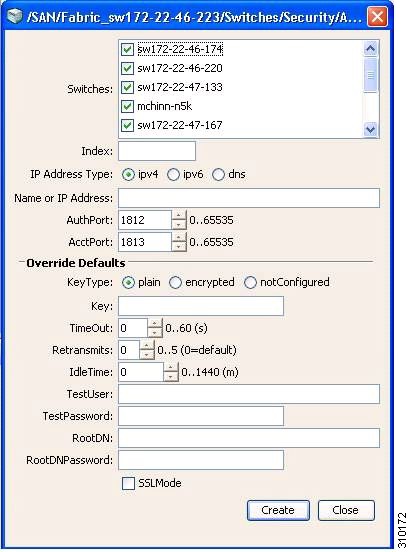This screenshot has width=416, height=552.
Task: Click the Name or IP Address field
Action: point(249,198)
